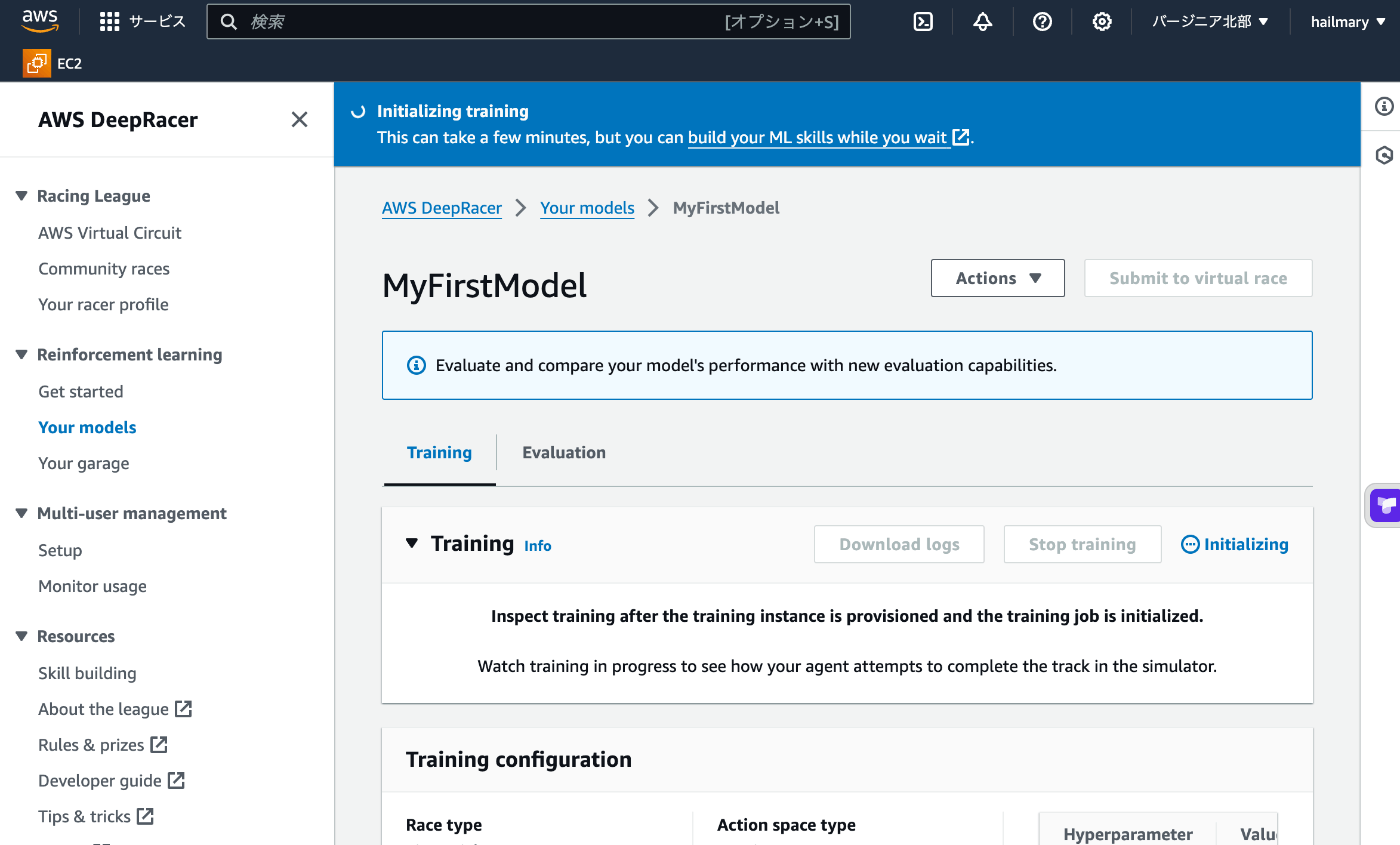1400x845 pixels.
Task: Click the external icon beside Developer guide
Action: tap(176, 780)
